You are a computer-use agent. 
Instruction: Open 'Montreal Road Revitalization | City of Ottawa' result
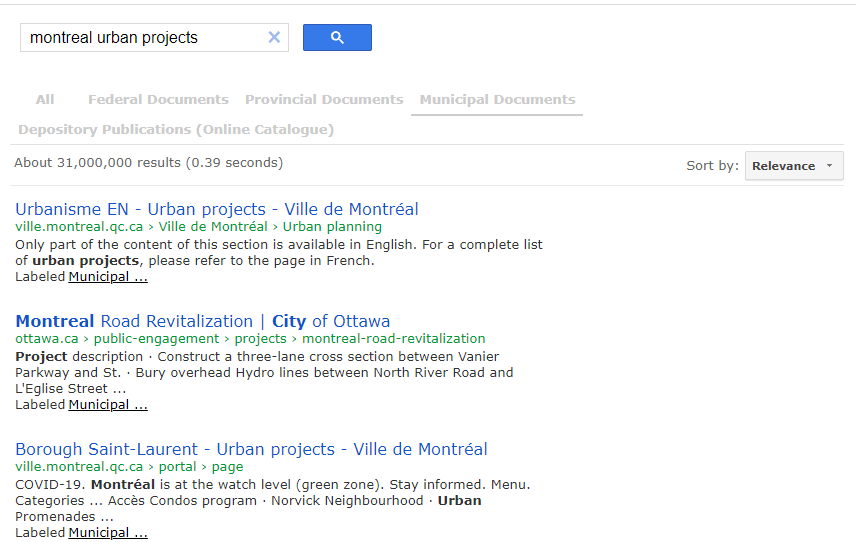203,321
